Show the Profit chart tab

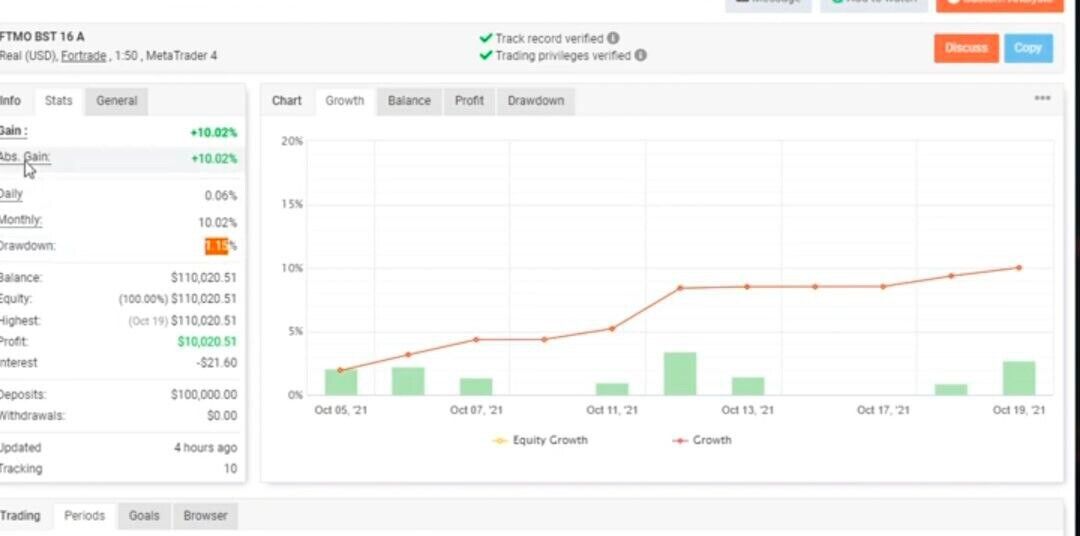[469, 101]
